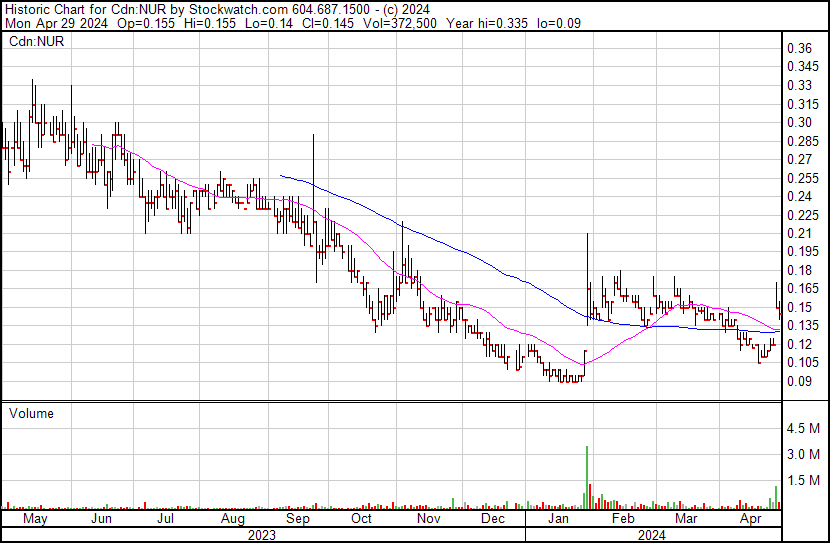Click the 0.09 price axis label
This screenshot has height=543, width=830.
(x=798, y=381)
